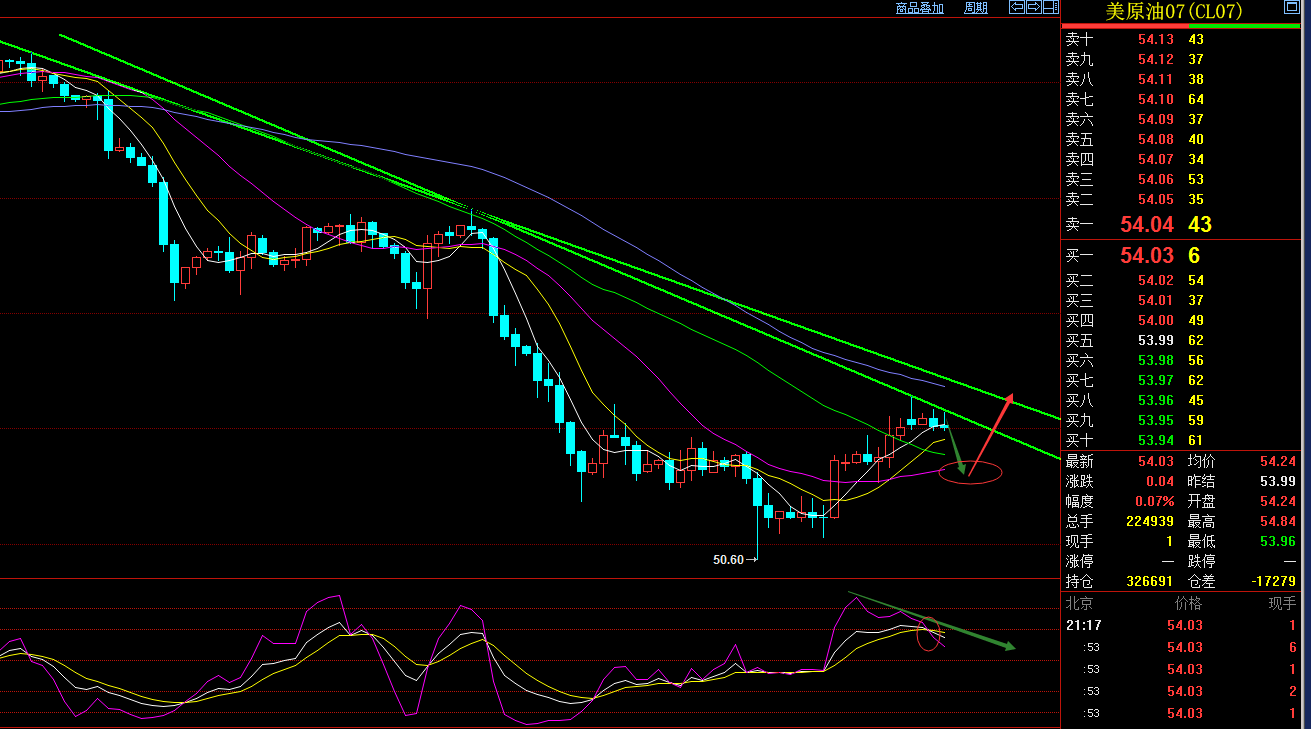This screenshot has height=729, width=1311.
Task: Click the 开盘 open price value
Action: pos(1278,501)
